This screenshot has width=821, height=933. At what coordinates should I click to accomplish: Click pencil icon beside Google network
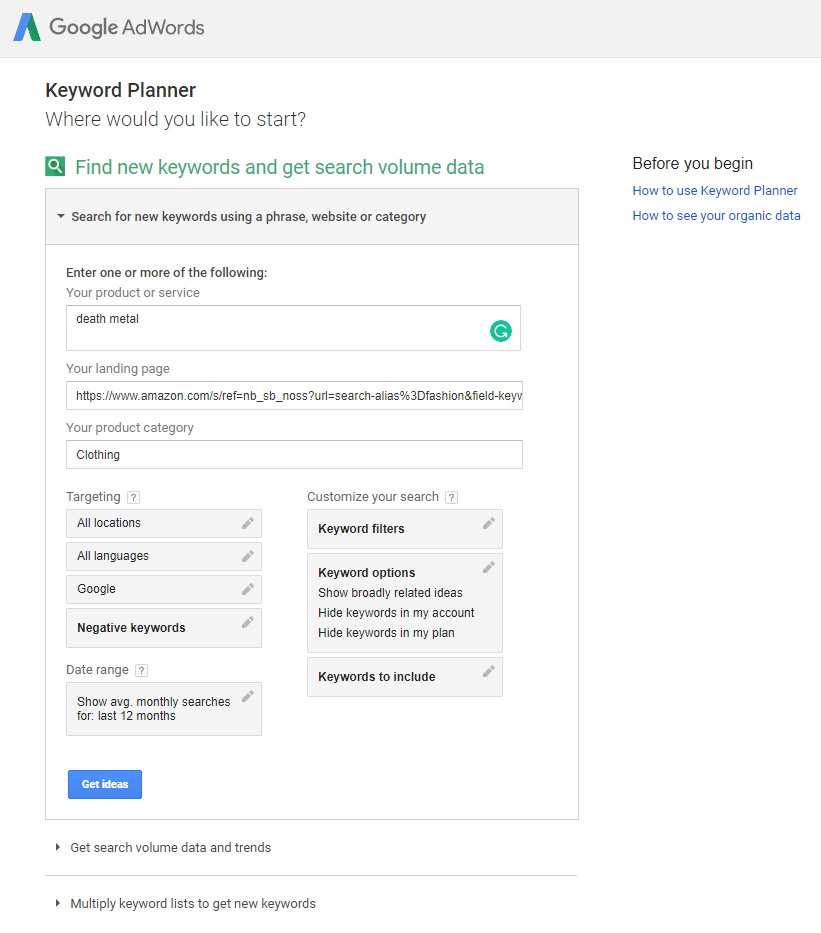coord(247,589)
